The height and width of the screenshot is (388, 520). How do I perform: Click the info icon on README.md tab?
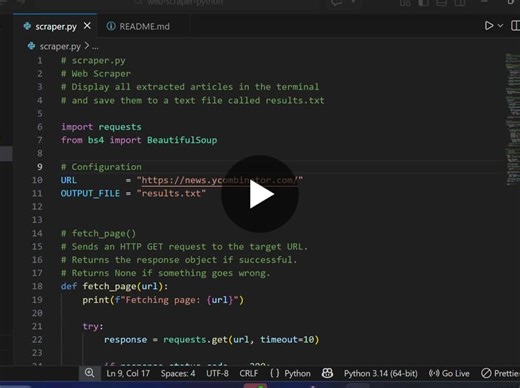point(111,26)
